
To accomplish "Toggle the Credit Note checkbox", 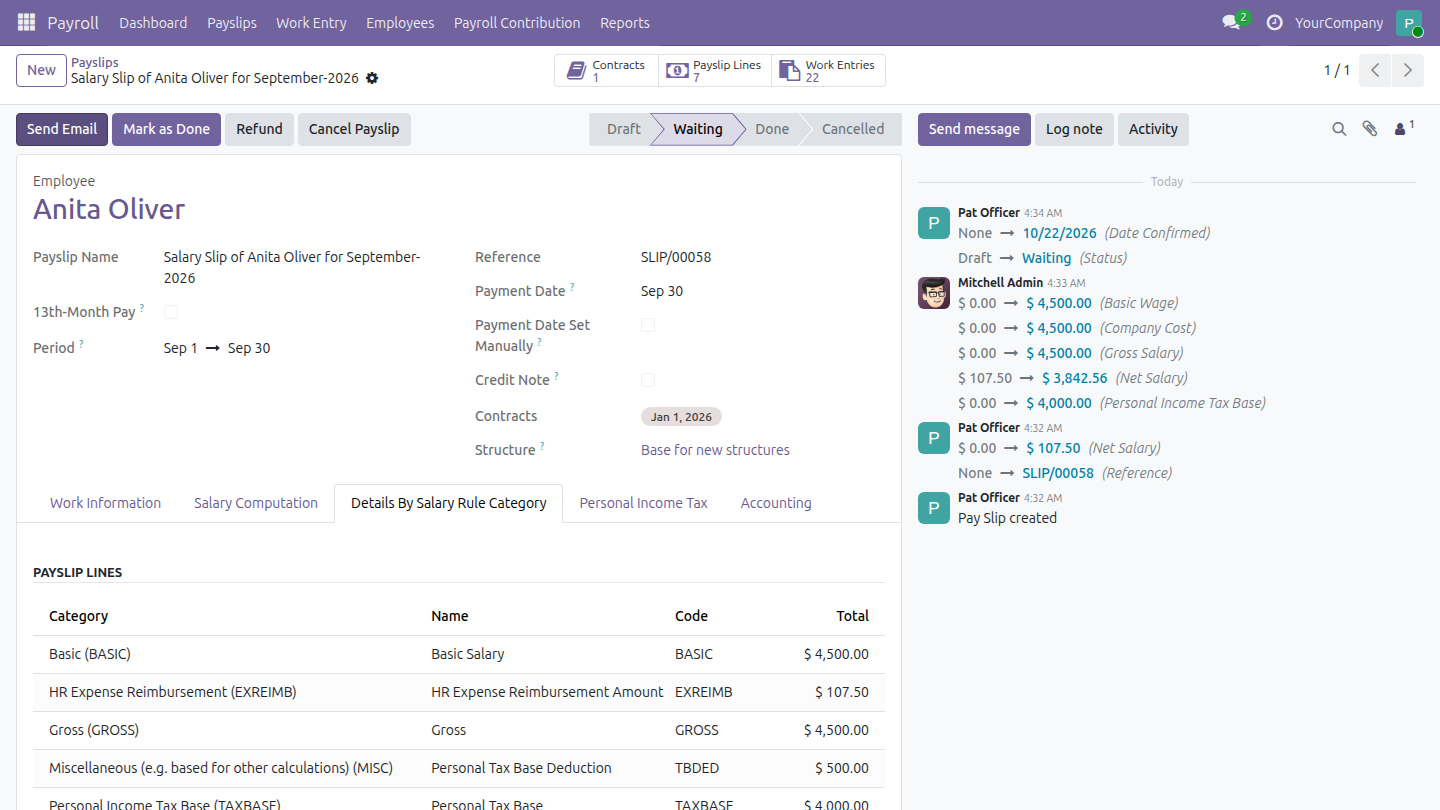I will coord(648,380).
